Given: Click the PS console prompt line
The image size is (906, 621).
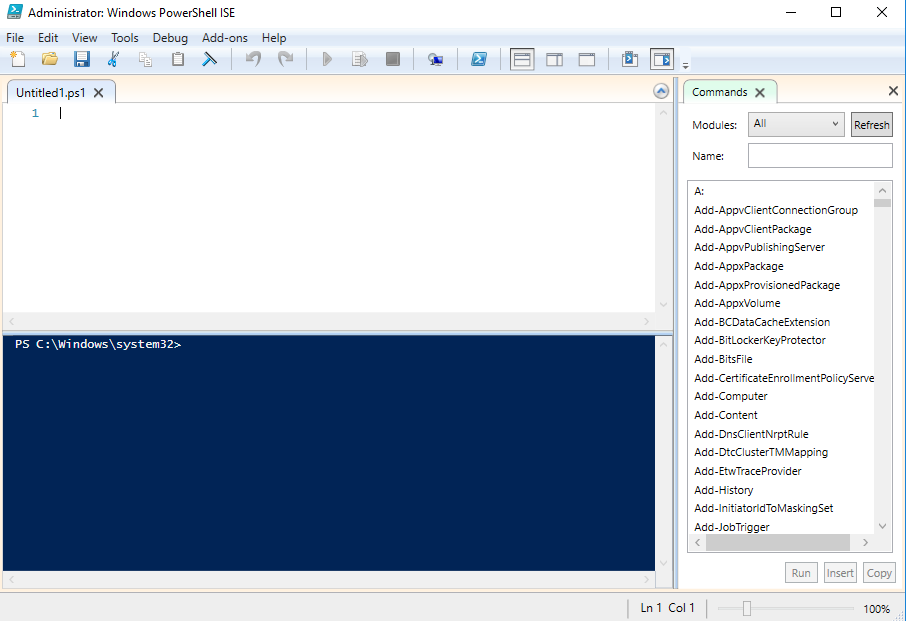Looking at the screenshot, I should coord(98,344).
